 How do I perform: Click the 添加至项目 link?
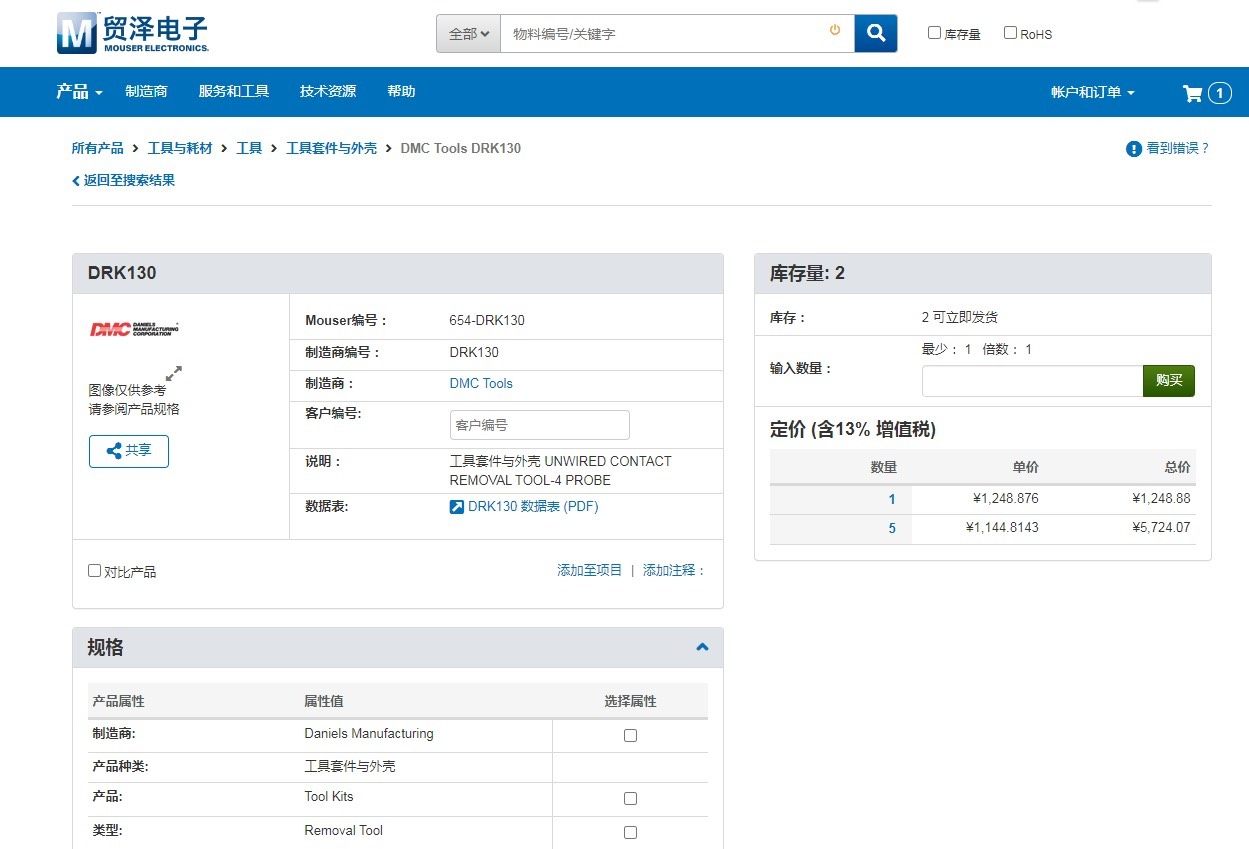[589, 570]
